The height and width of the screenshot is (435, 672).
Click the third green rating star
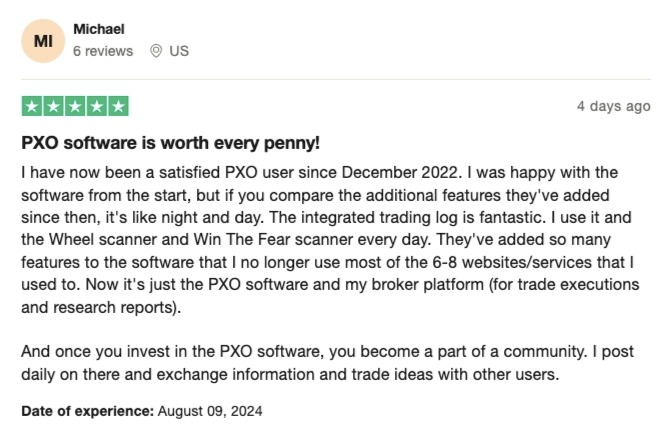75,106
